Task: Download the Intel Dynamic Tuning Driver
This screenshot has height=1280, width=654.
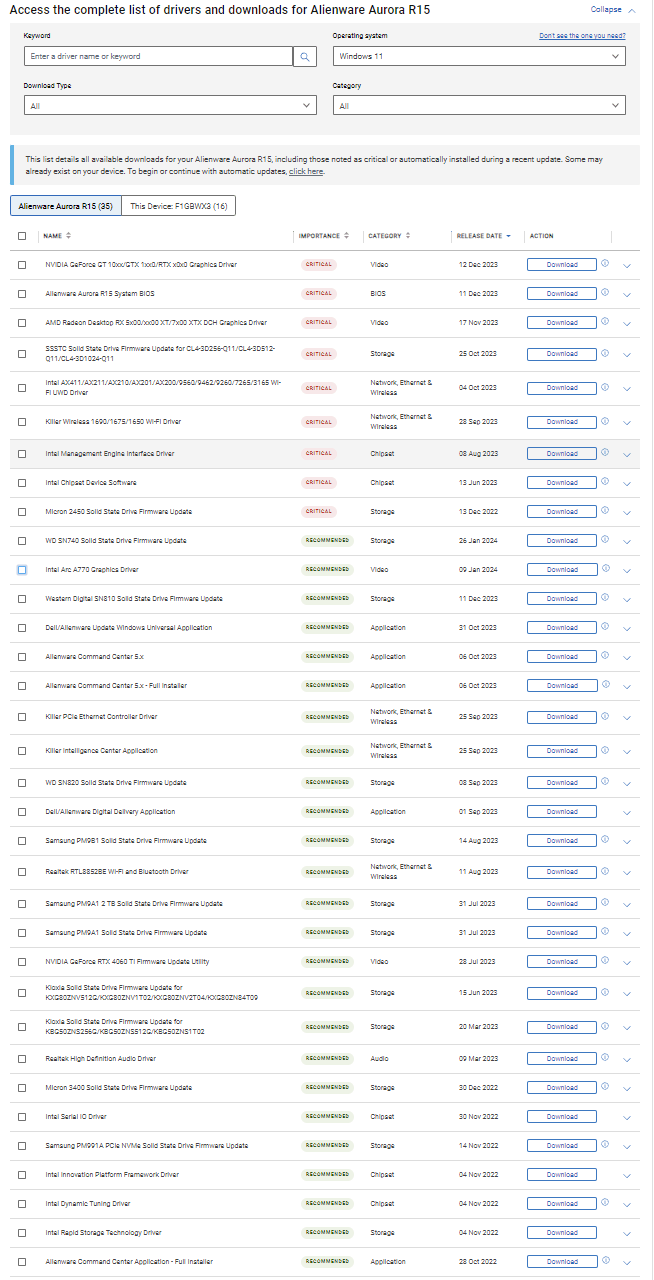Action: pos(562,1203)
